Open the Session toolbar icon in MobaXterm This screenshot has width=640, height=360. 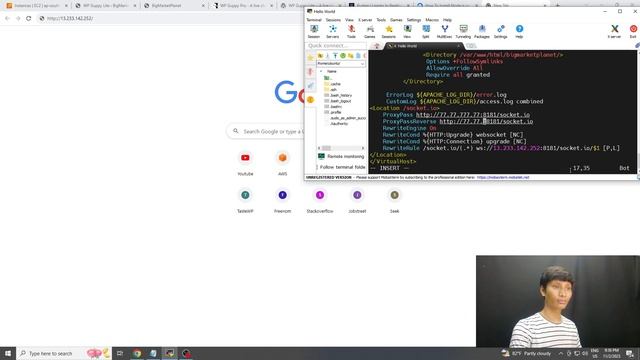click(314, 31)
